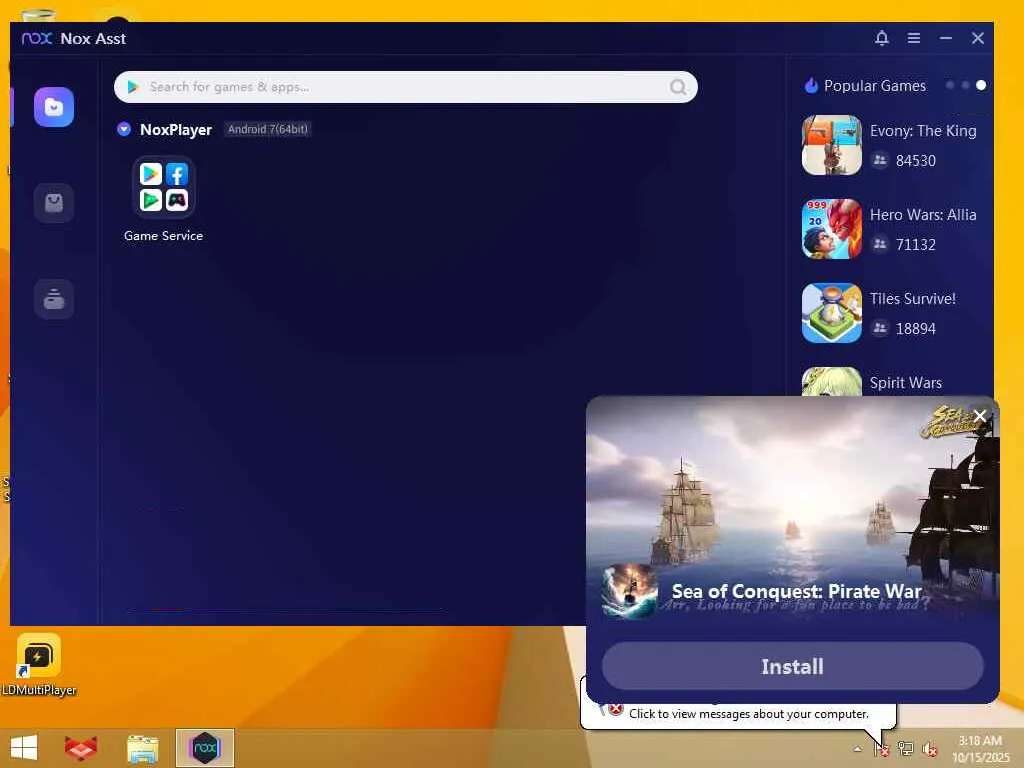Close the Nox Asst window

978,39
